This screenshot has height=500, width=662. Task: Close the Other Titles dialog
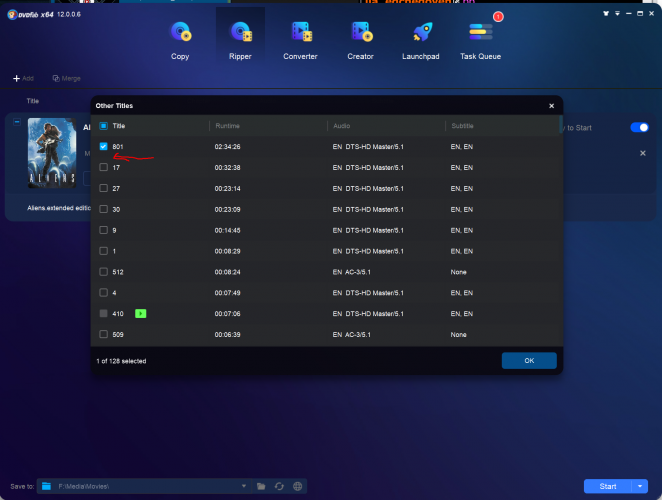[x=551, y=105]
